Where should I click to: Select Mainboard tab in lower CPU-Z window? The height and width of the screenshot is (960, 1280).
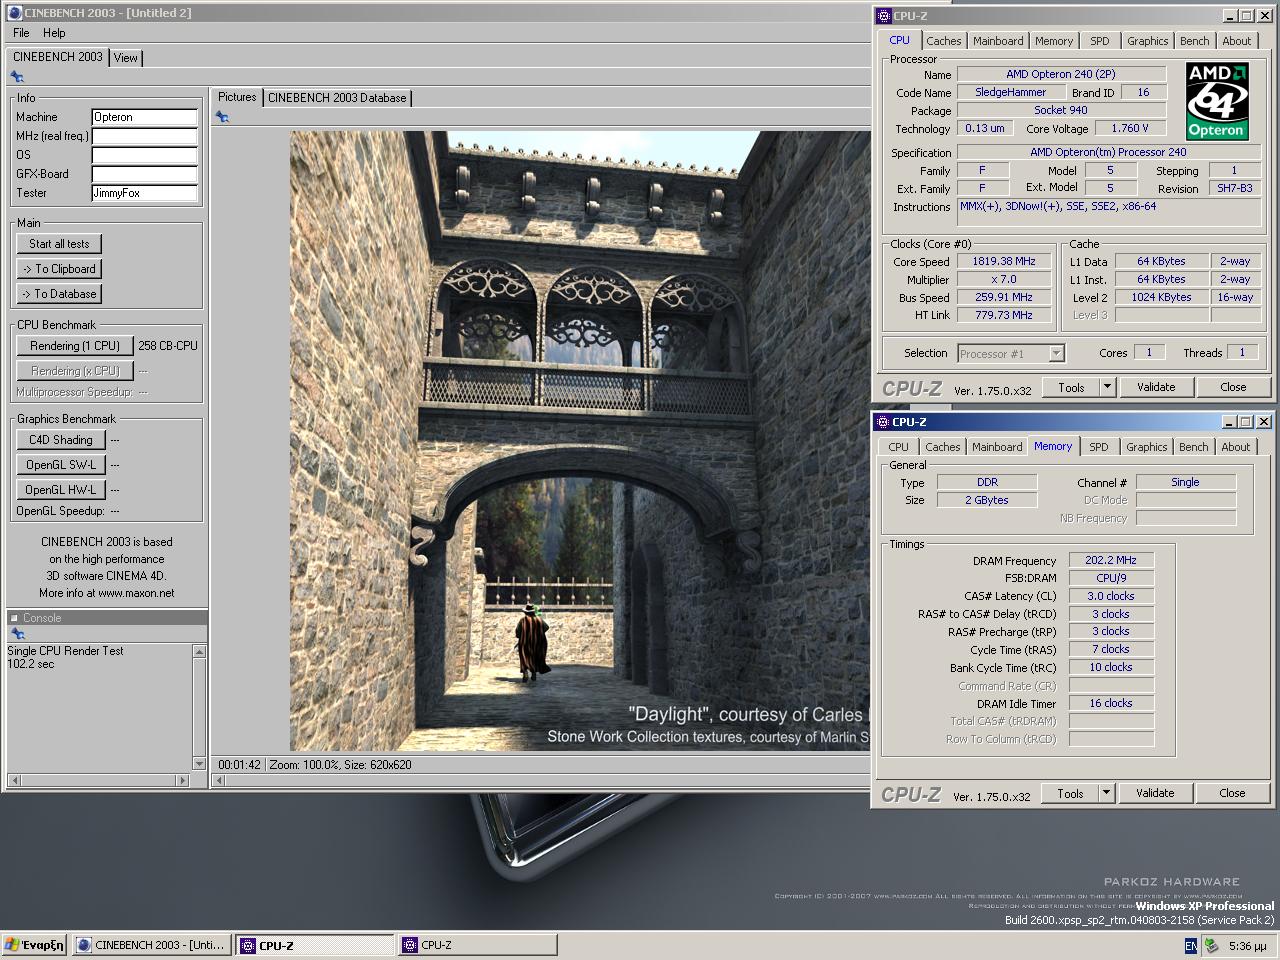[x=997, y=447]
